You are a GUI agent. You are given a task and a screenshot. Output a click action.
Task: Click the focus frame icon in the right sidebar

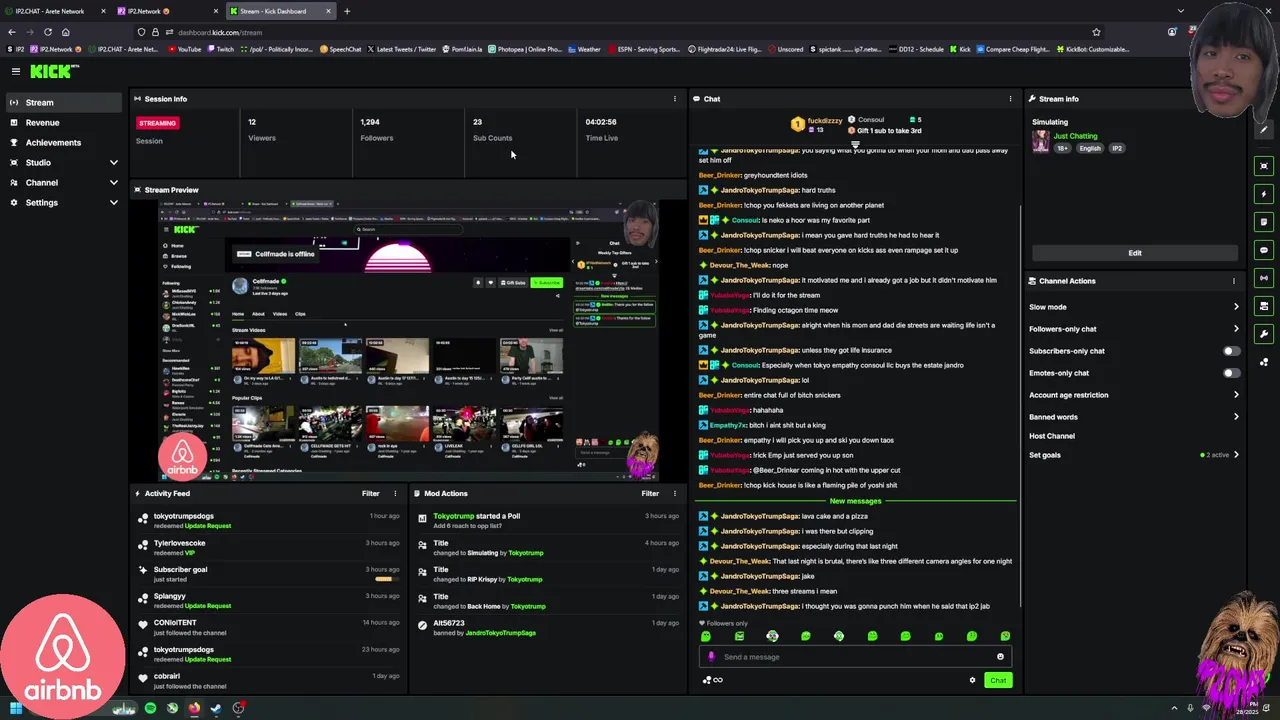(x=1265, y=166)
